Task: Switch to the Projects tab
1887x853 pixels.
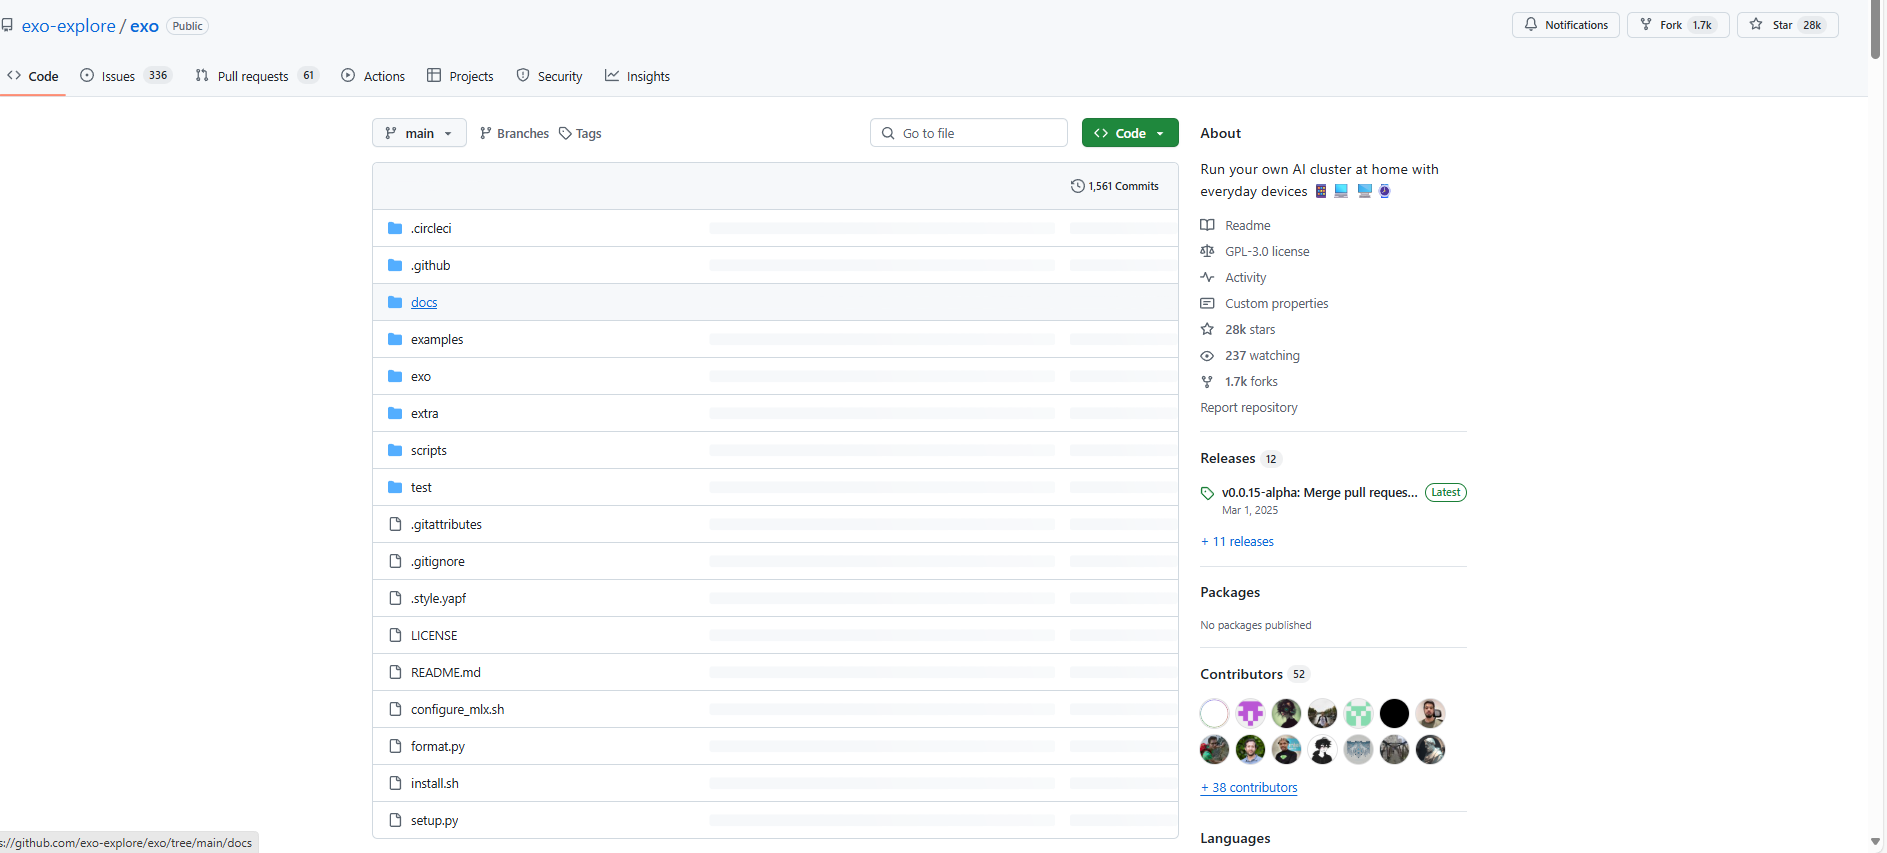Action: [x=460, y=76]
